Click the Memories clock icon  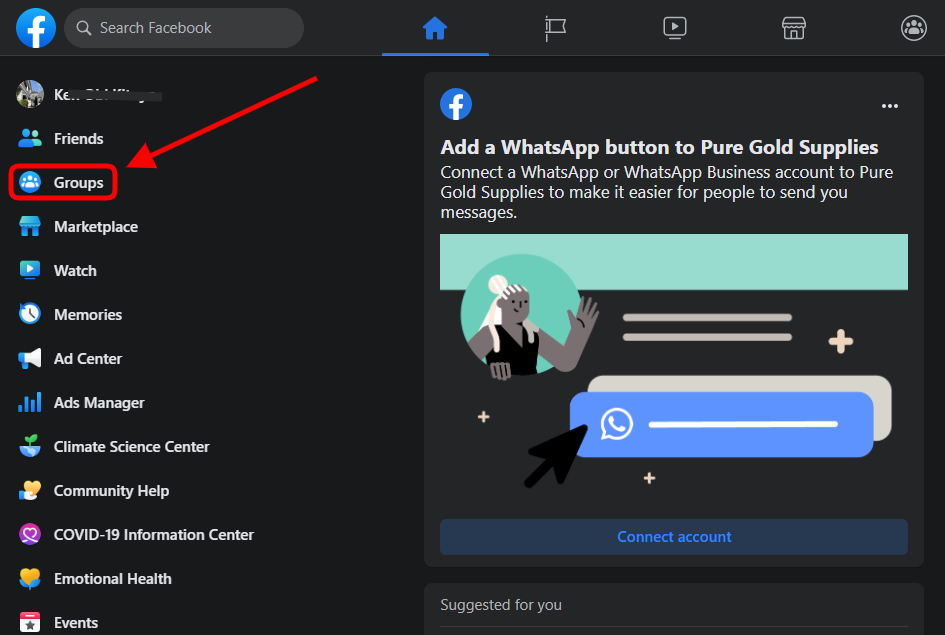(30, 314)
